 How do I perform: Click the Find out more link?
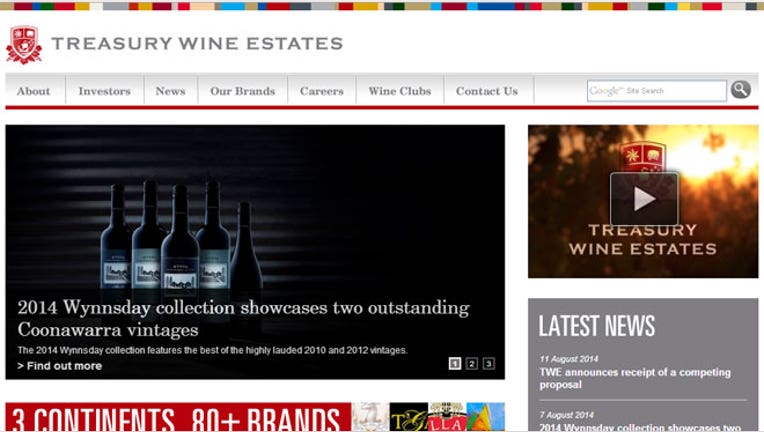click(x=59, y=366)
